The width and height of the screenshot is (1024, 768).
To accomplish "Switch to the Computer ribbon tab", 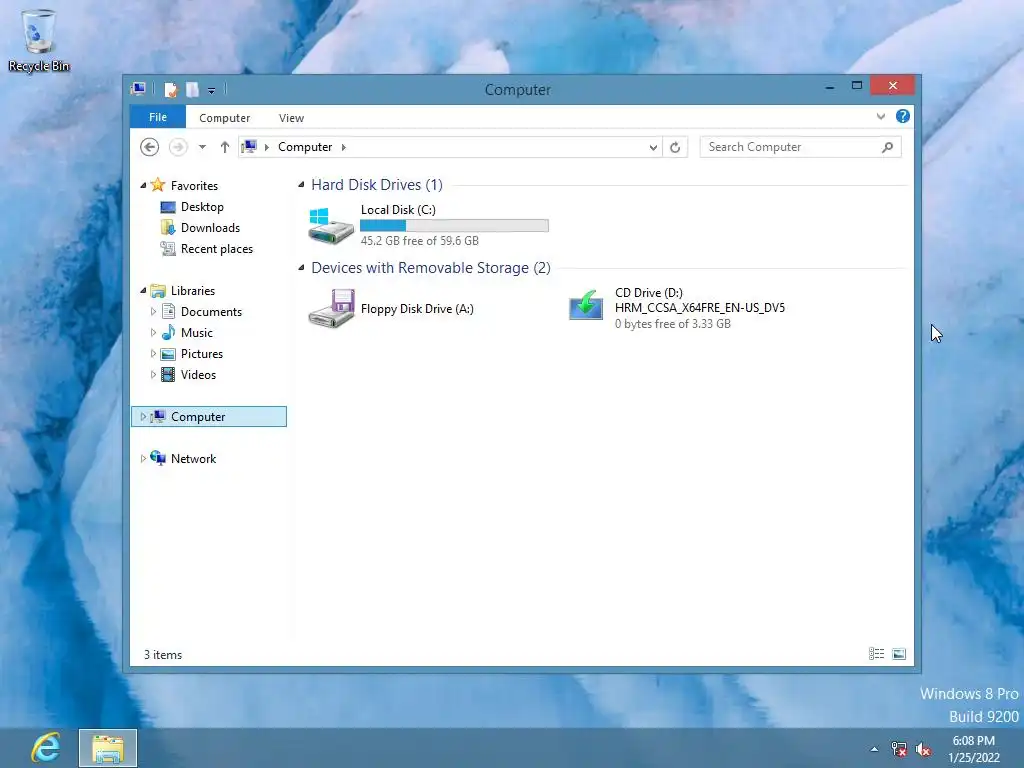I will [225, 118].
